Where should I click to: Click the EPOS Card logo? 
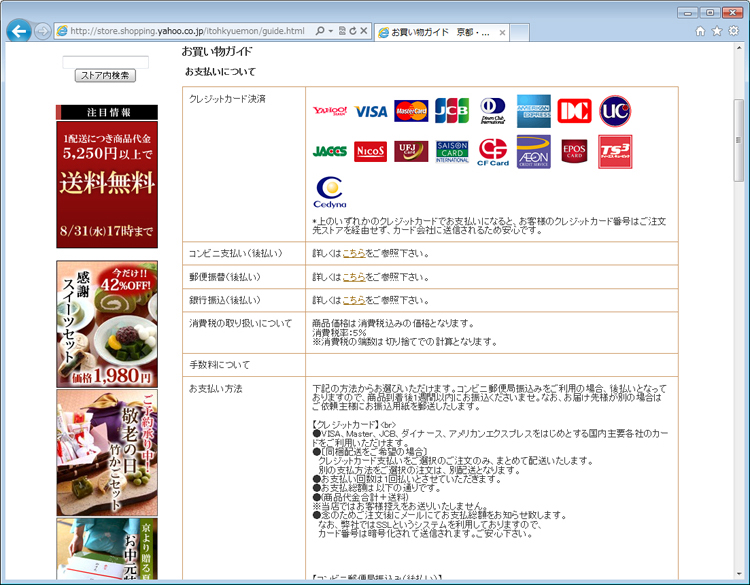click(574, 152)
